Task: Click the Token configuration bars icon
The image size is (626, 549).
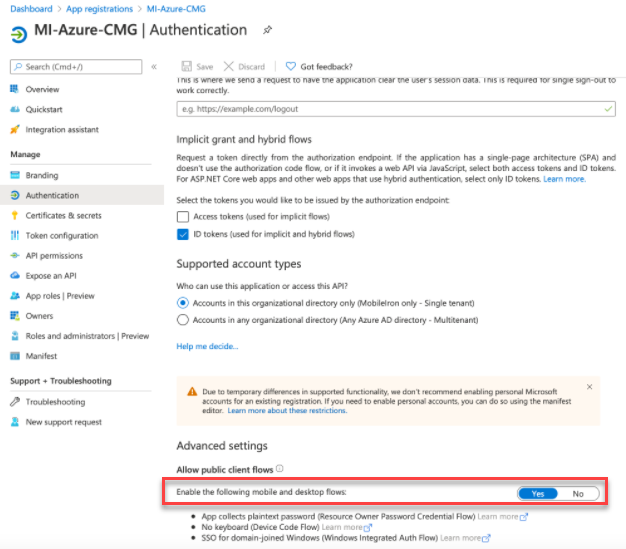Action: [x=15, y=235]
